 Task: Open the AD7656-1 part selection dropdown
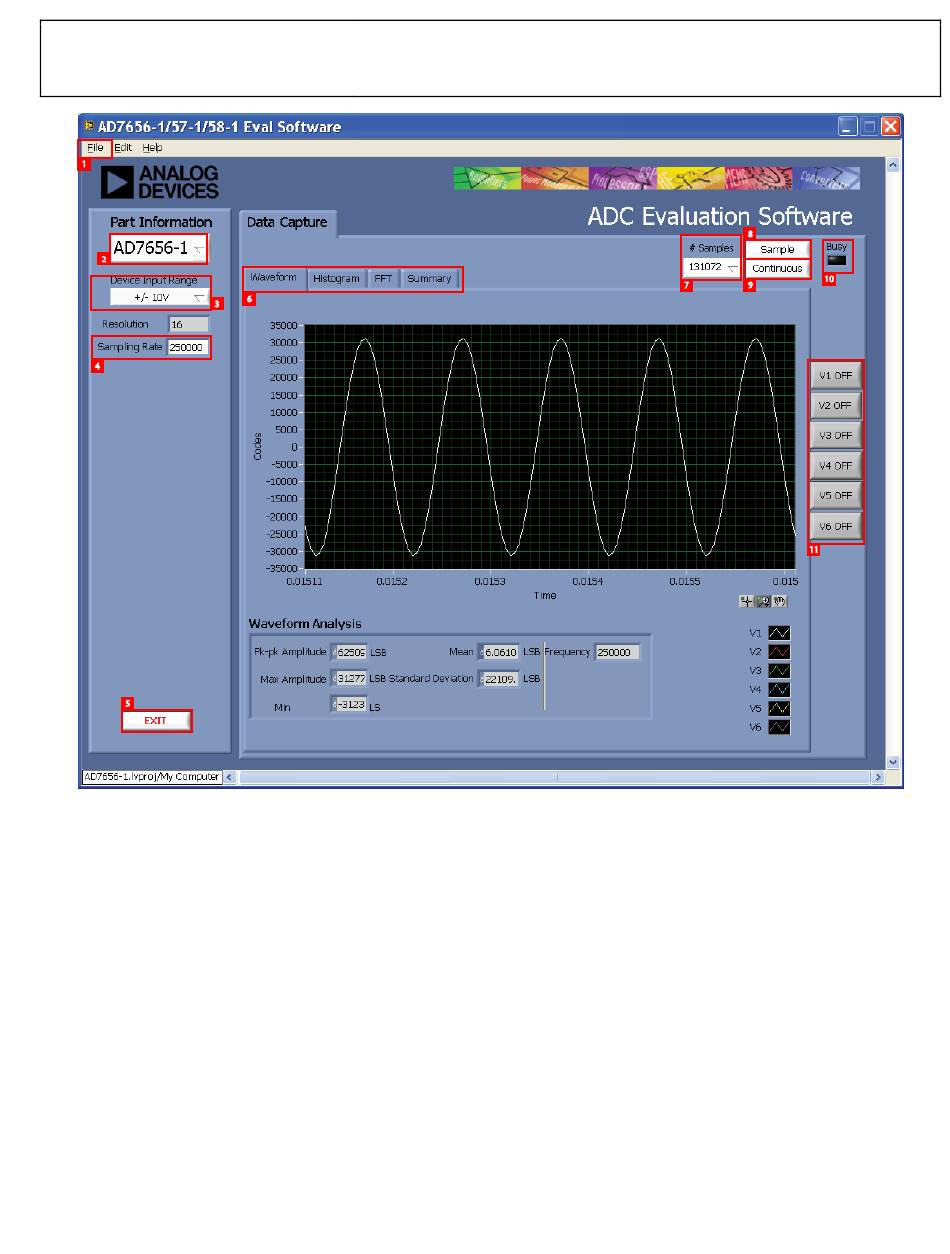point(159,248)
